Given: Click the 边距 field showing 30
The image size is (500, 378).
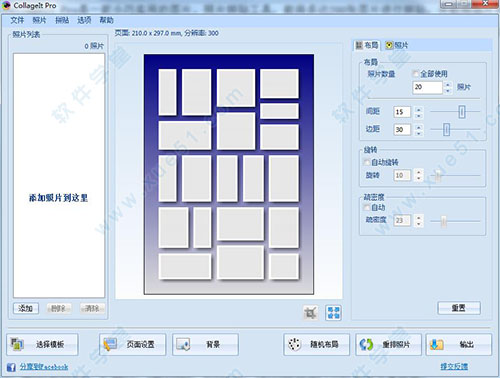Looking at the screenshot, I should pos(402,130).
